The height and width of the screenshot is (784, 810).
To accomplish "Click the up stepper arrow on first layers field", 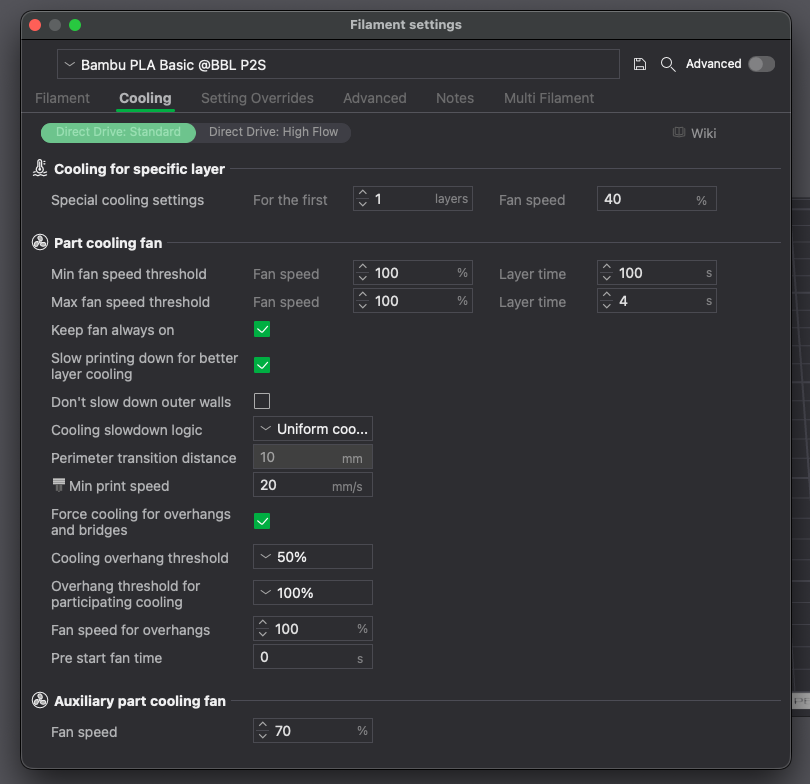I will coord(362,194).
